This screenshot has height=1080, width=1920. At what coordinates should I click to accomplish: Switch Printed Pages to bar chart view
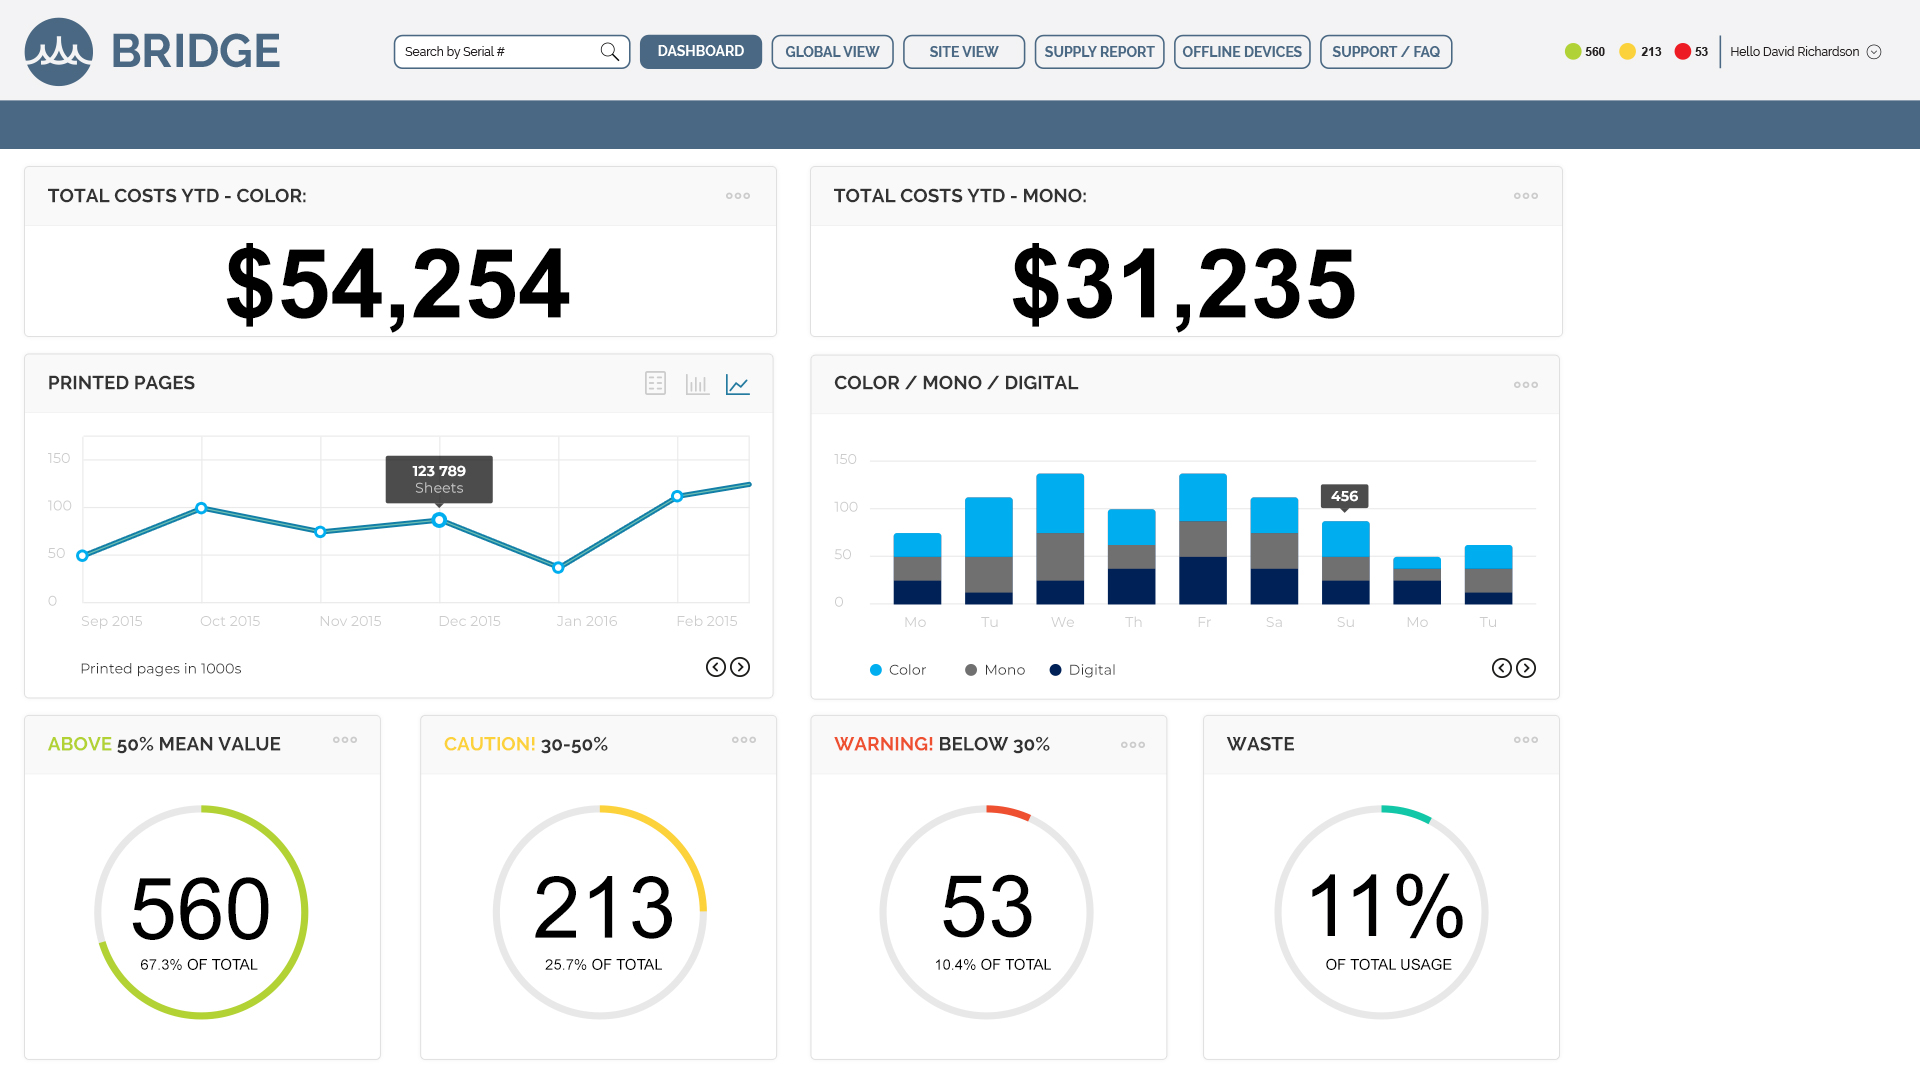click(697, 383)
